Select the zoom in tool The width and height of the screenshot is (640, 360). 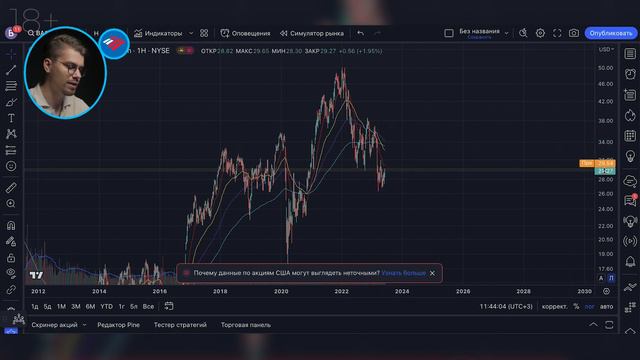click(11, 204)
